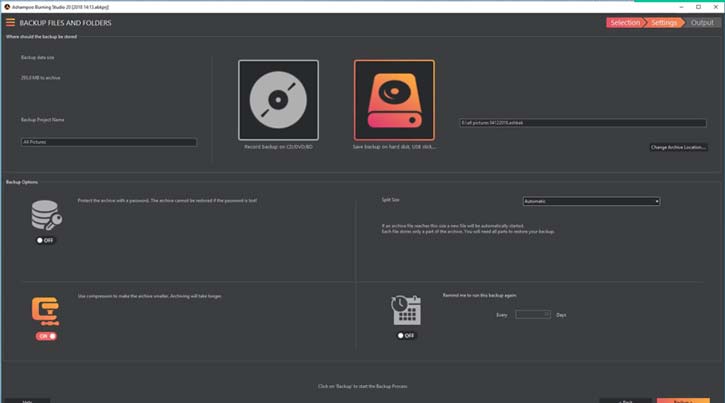Image resolution: width=725 pixels, height=403 pixels.
Task: Open the Split Size dropdown
Action: click(590, 201)
